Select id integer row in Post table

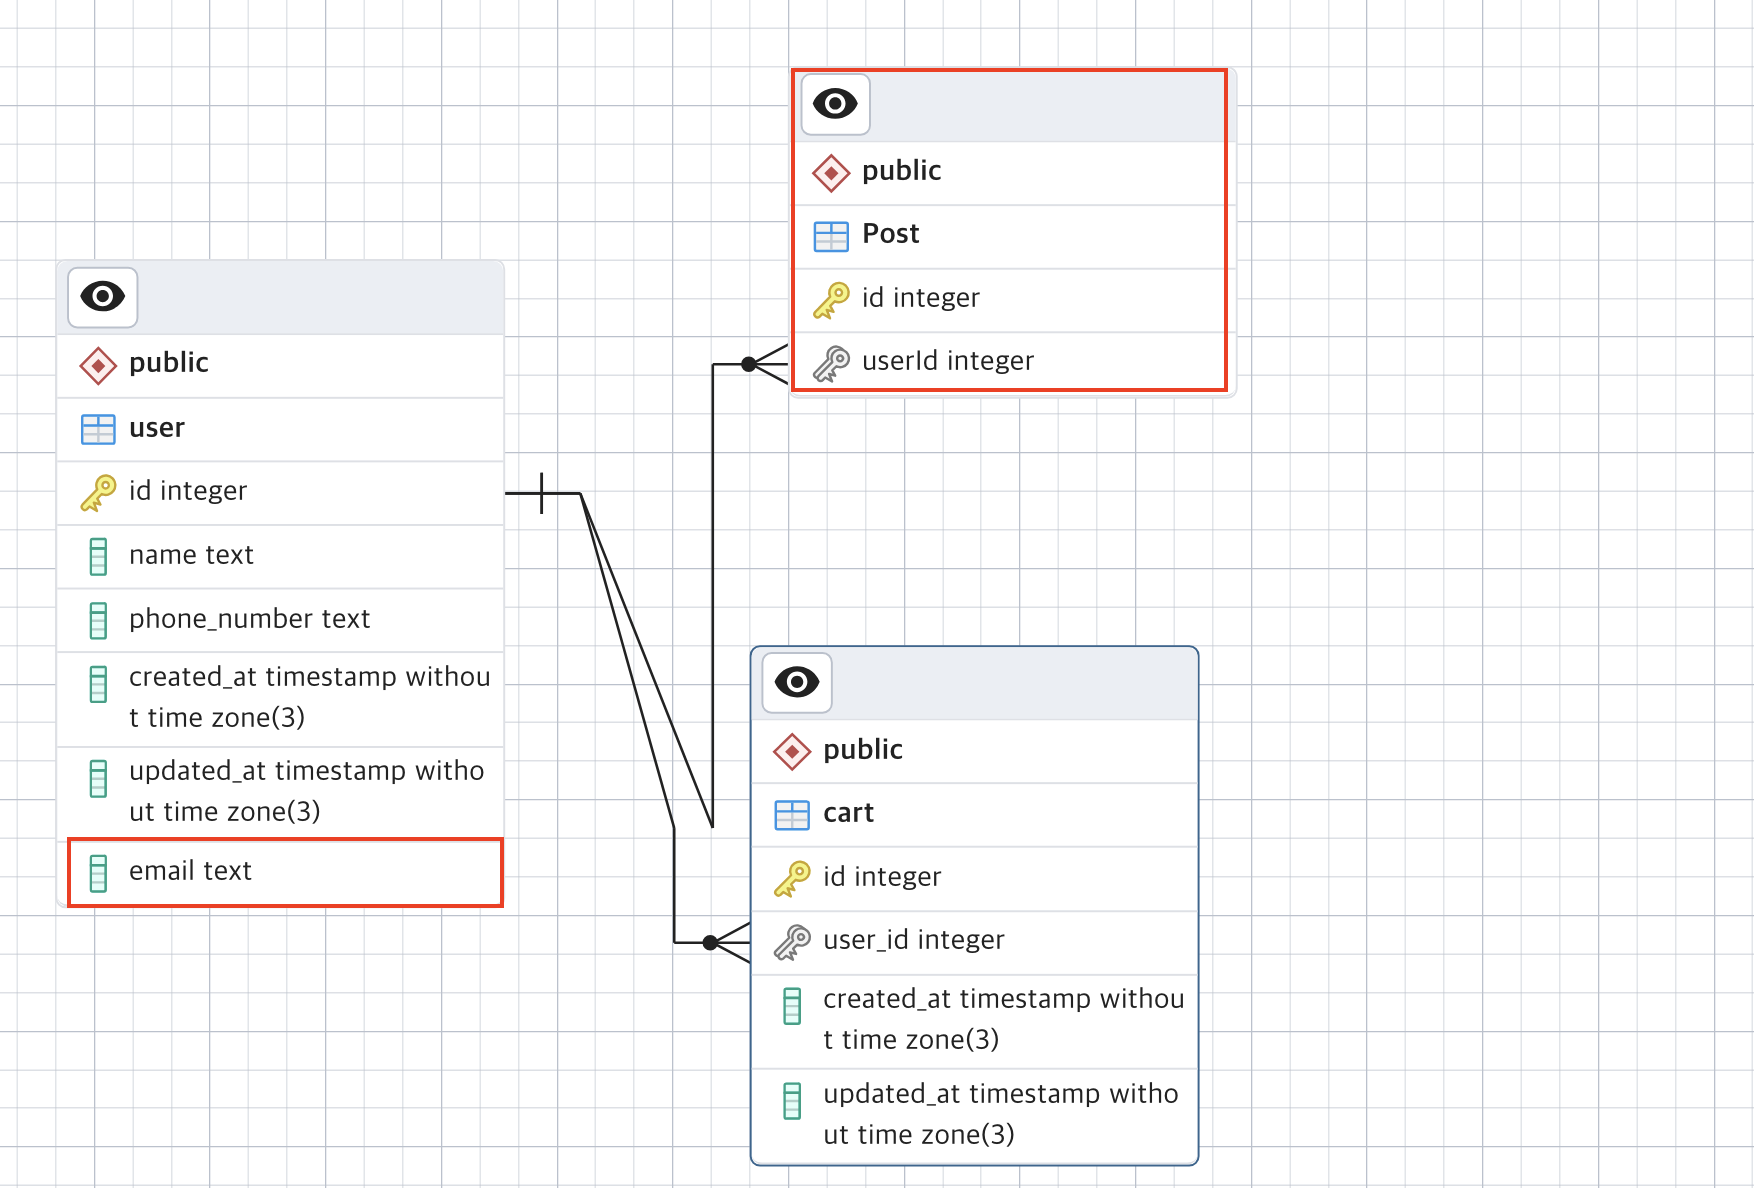(1014, 300)
